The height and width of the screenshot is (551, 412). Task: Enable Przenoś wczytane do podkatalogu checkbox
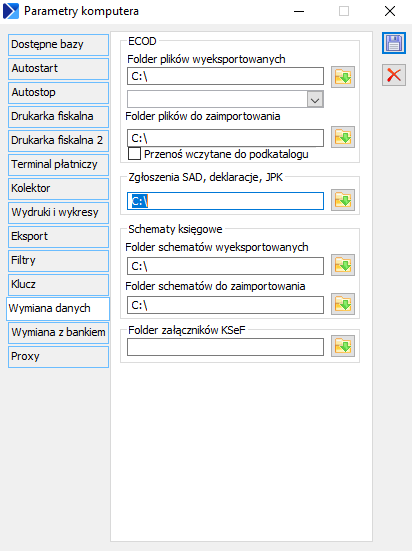[x=134, y=154]
